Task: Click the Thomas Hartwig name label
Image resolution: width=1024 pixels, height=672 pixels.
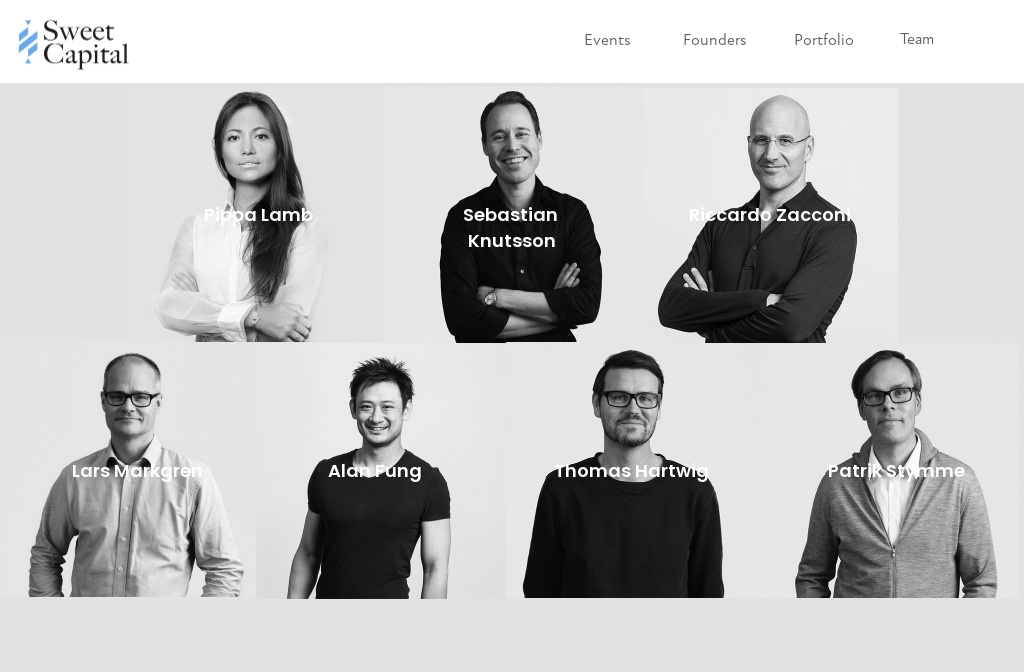Action: point(632,472)
